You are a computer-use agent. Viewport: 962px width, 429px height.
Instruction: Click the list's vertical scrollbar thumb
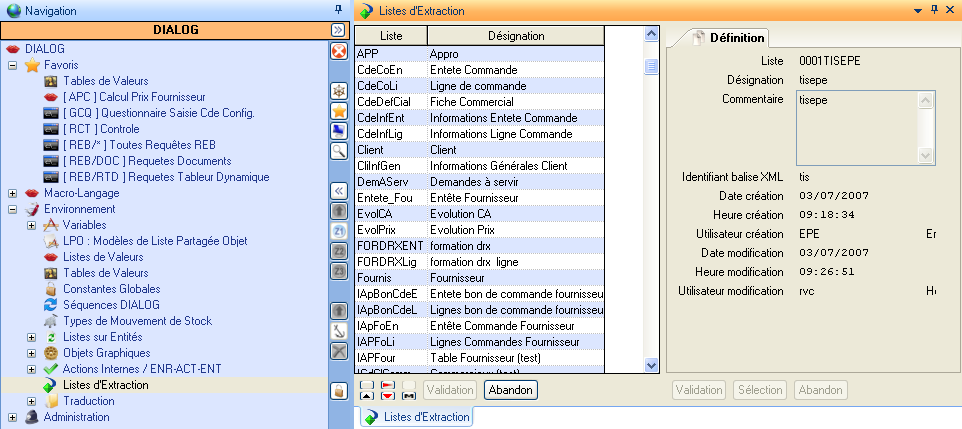pyautogui.click(x=651, y=67)
